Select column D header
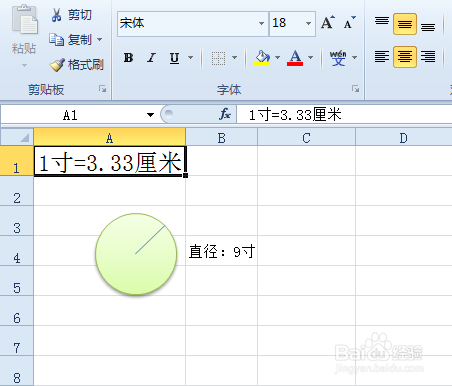This screenshot has width=452, height=386. pos(404,138)
